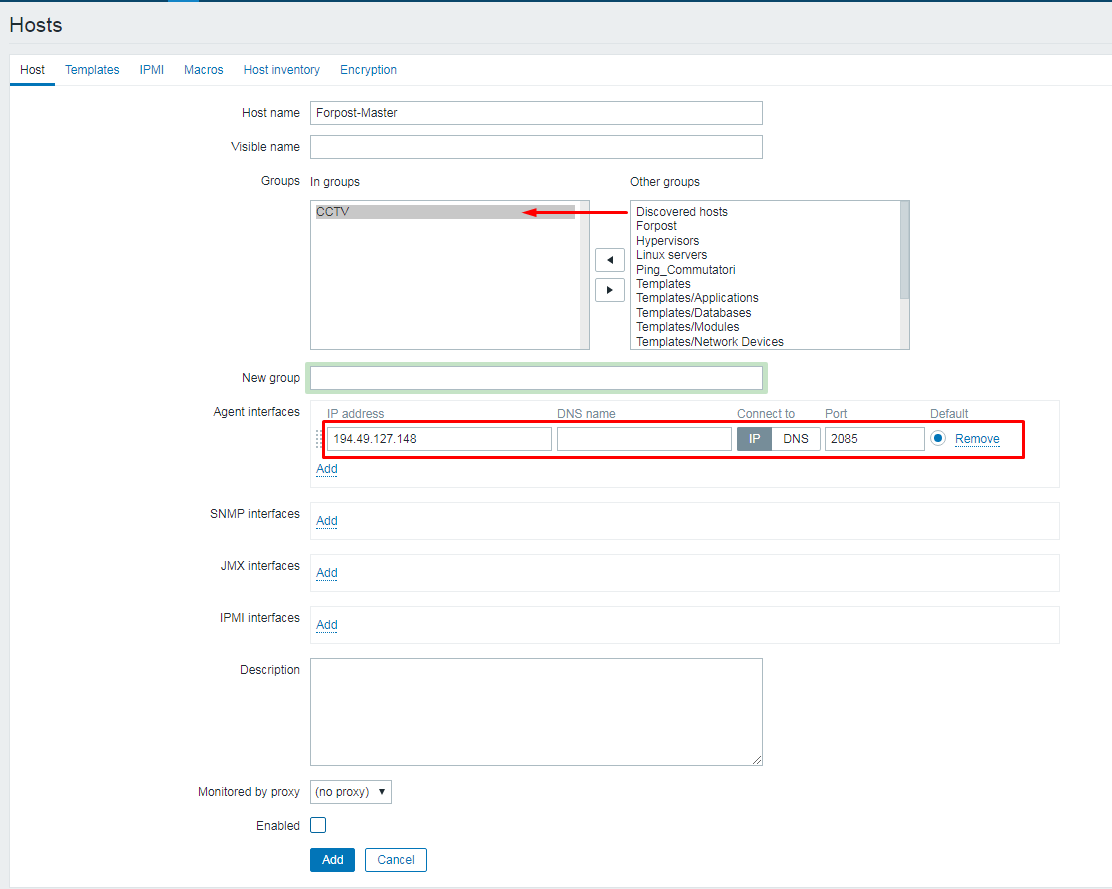The height and width of the screenshot is (889, 1112).
Task: Add a new SNMP interface
Action: [x=327, y=521]
